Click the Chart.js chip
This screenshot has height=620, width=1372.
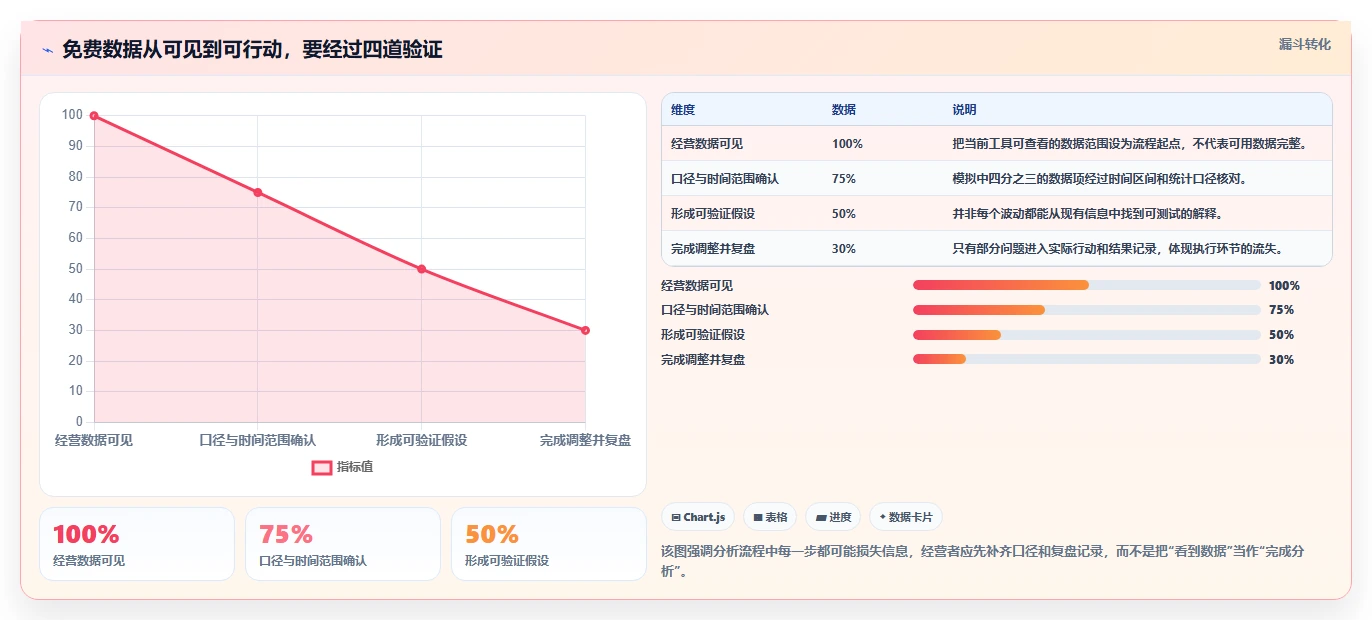698,517
